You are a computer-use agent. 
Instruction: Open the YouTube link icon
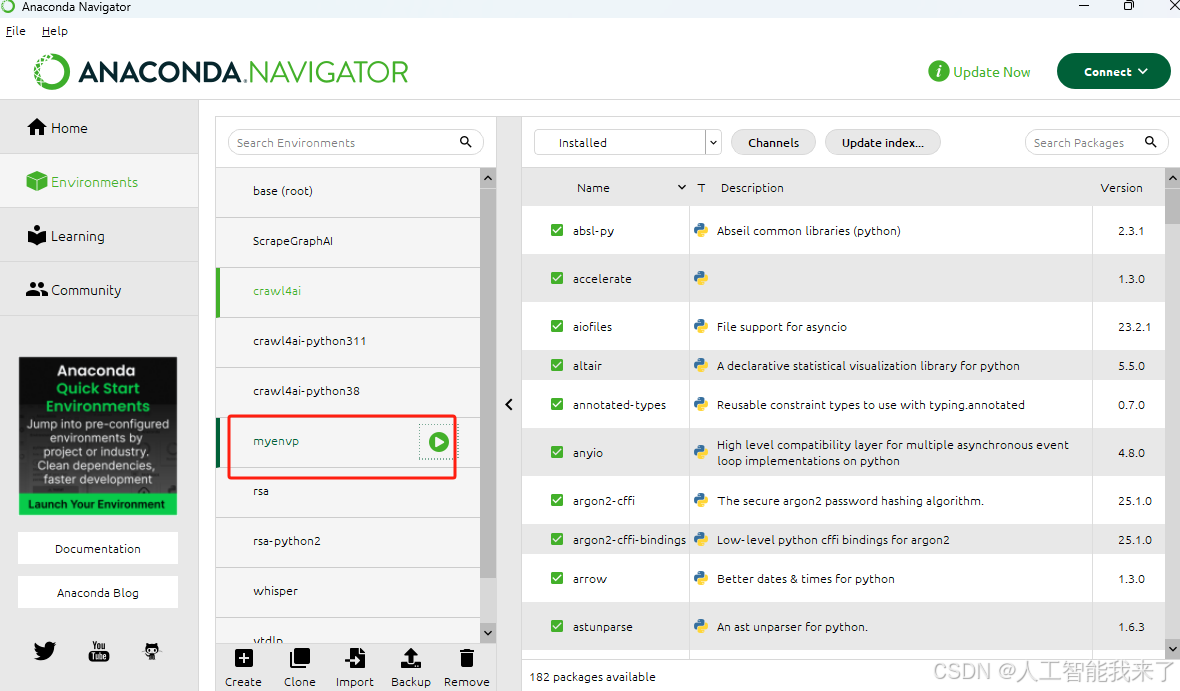99,651
